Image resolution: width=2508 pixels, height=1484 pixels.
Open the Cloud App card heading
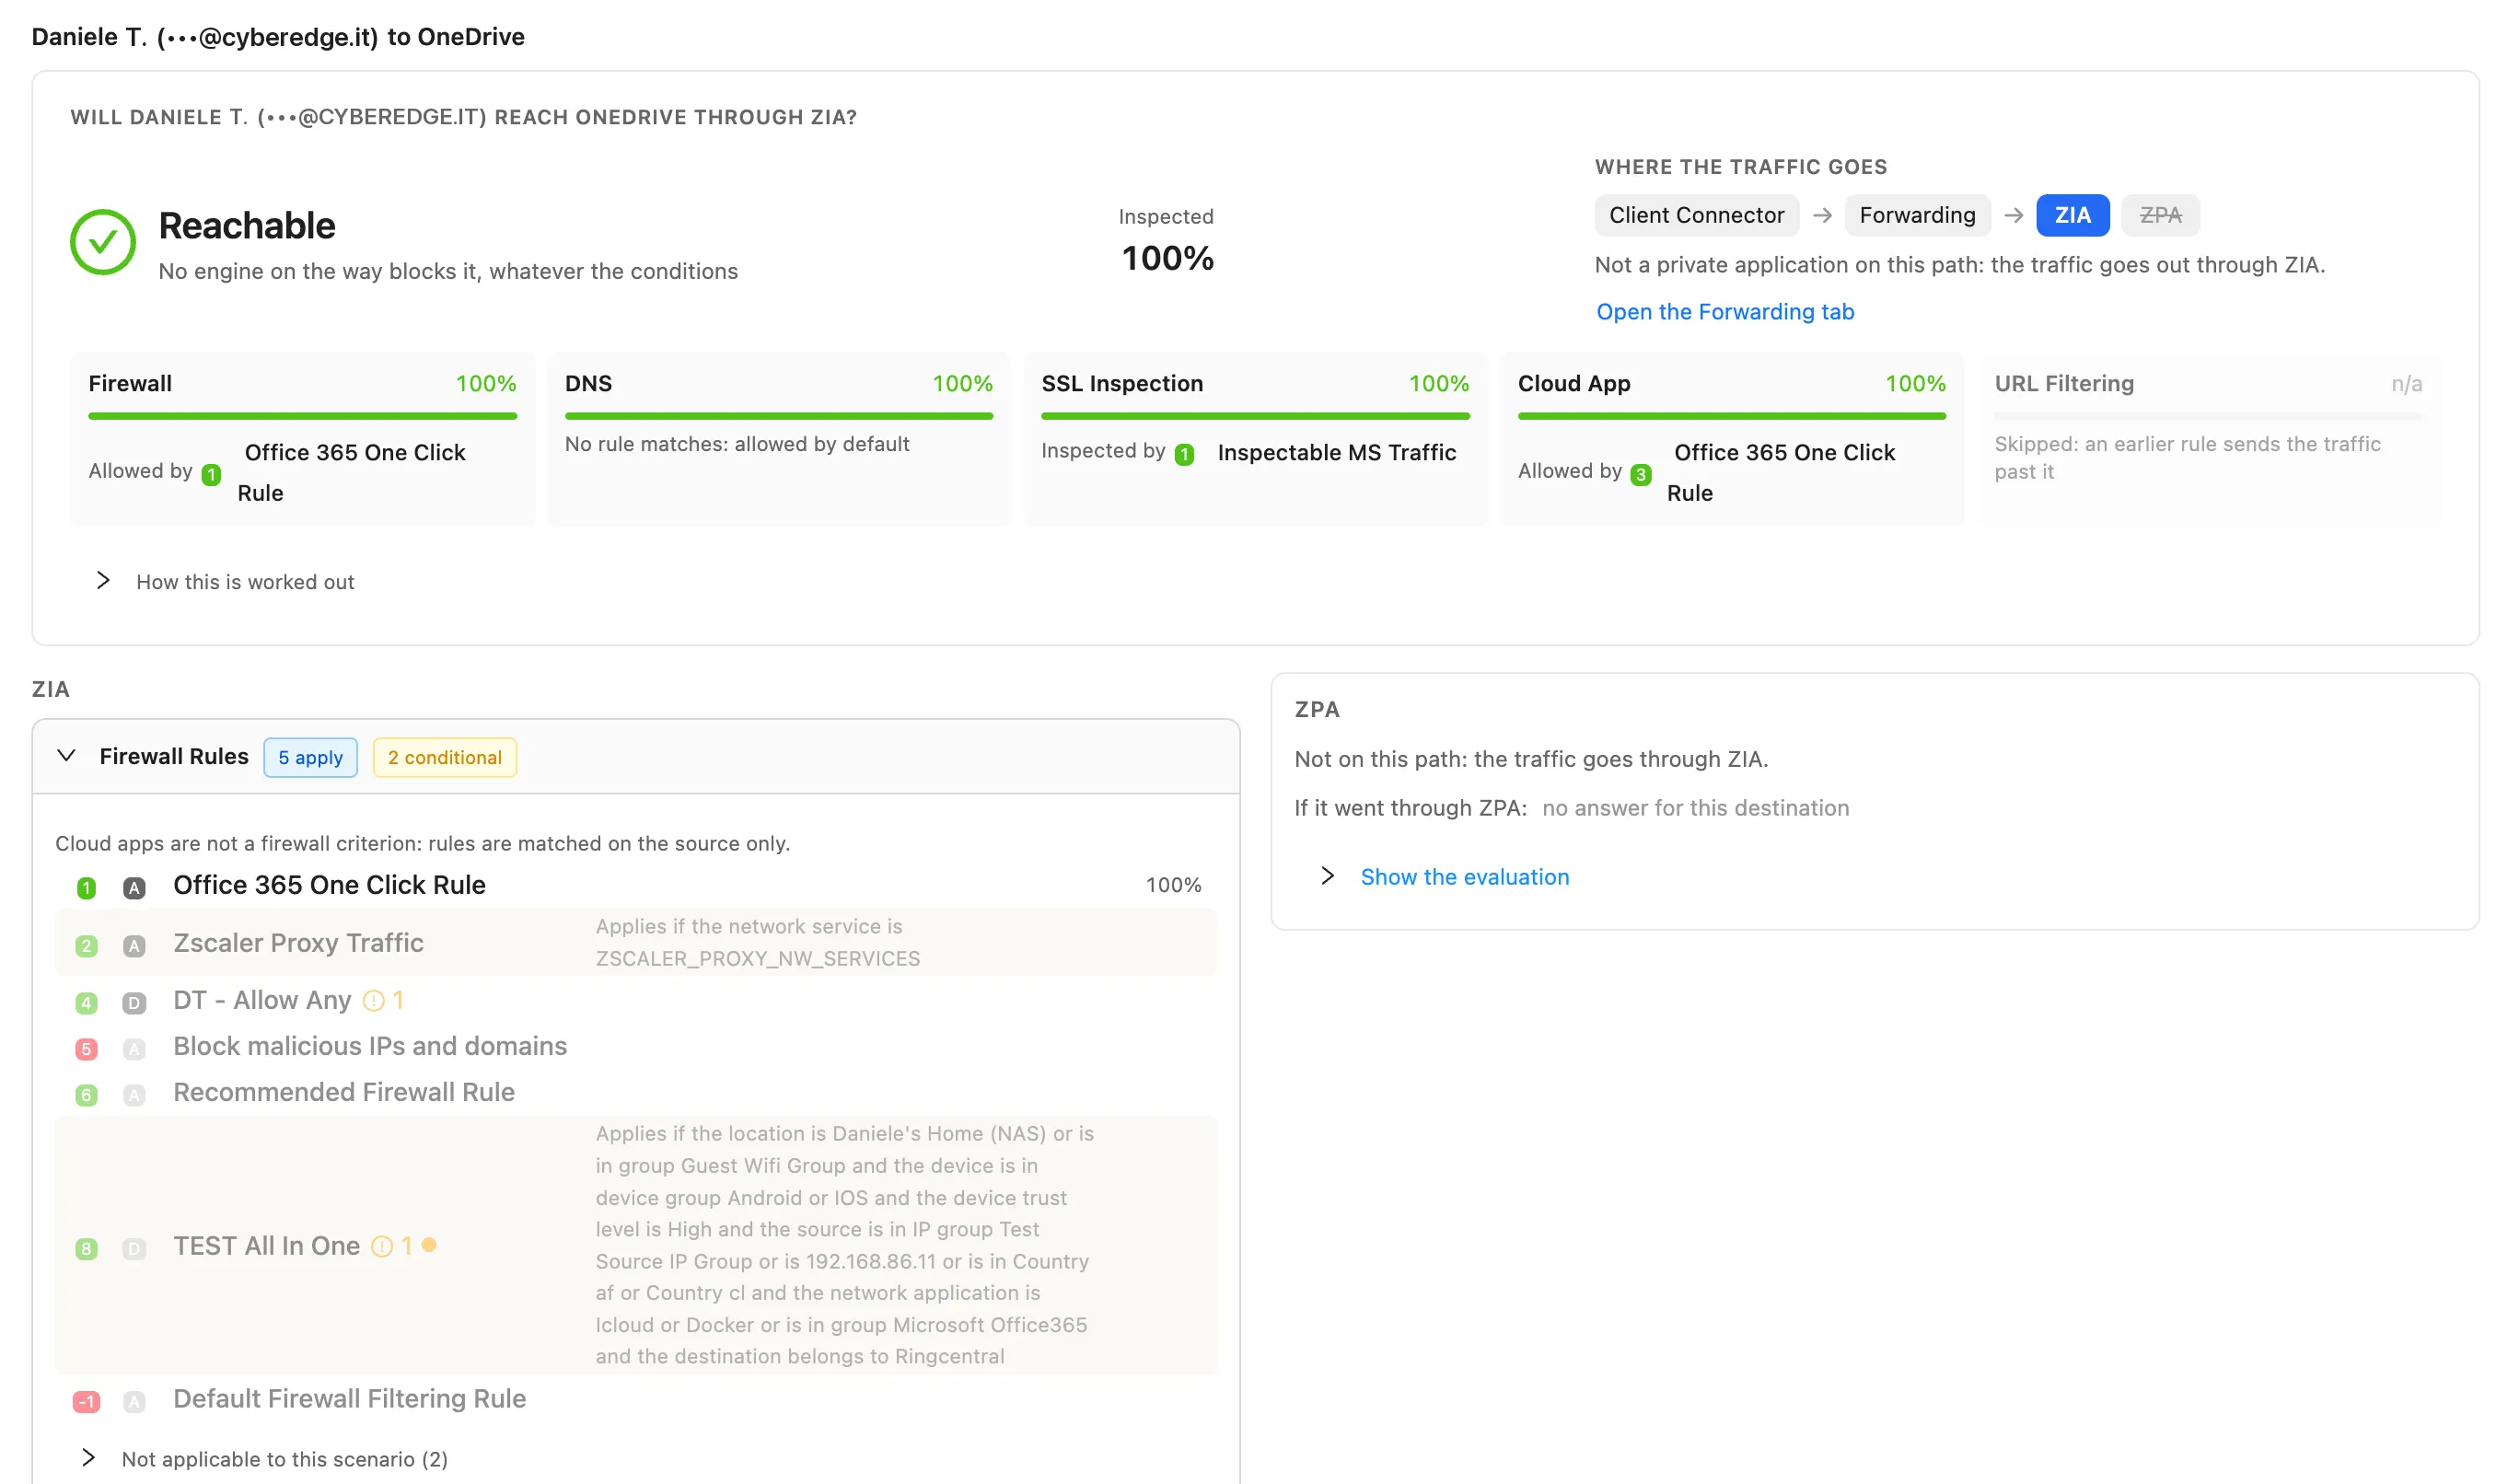coord(1574,384)
